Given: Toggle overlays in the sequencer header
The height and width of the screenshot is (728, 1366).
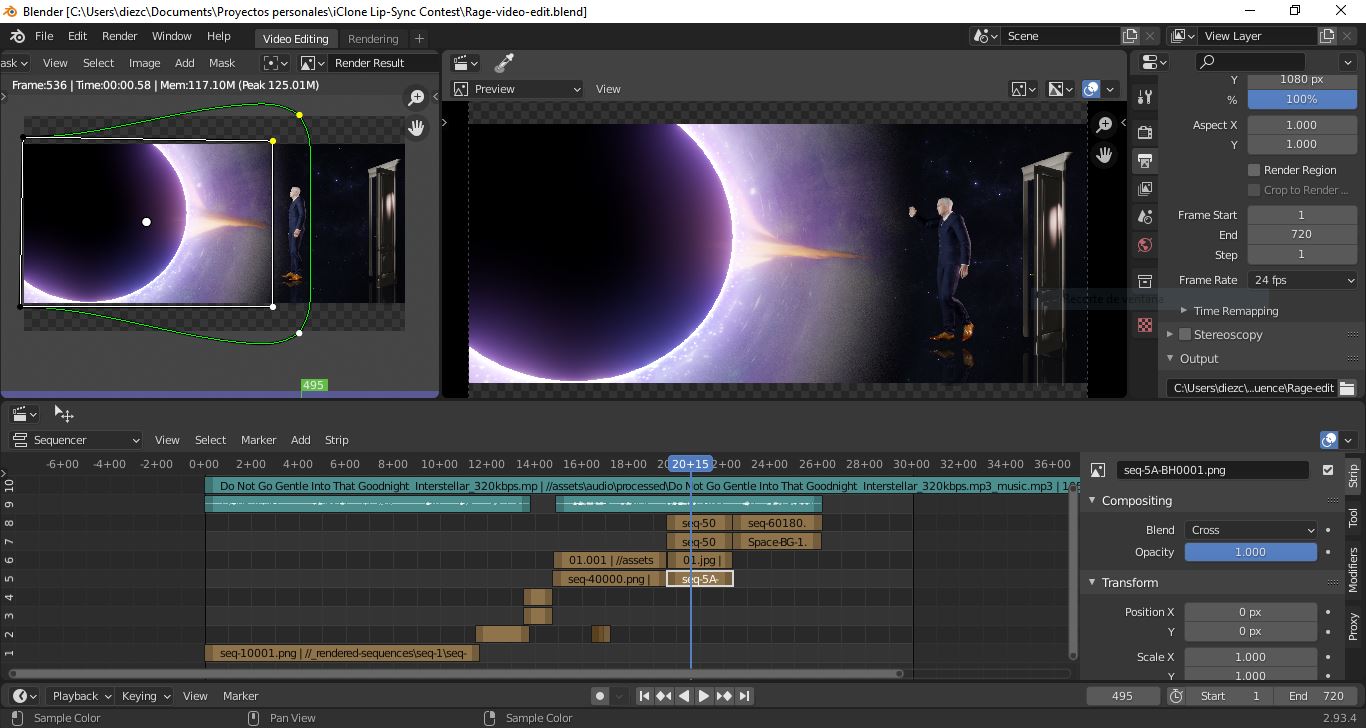Looking at the screenshot, I should tap(1329, 440).
